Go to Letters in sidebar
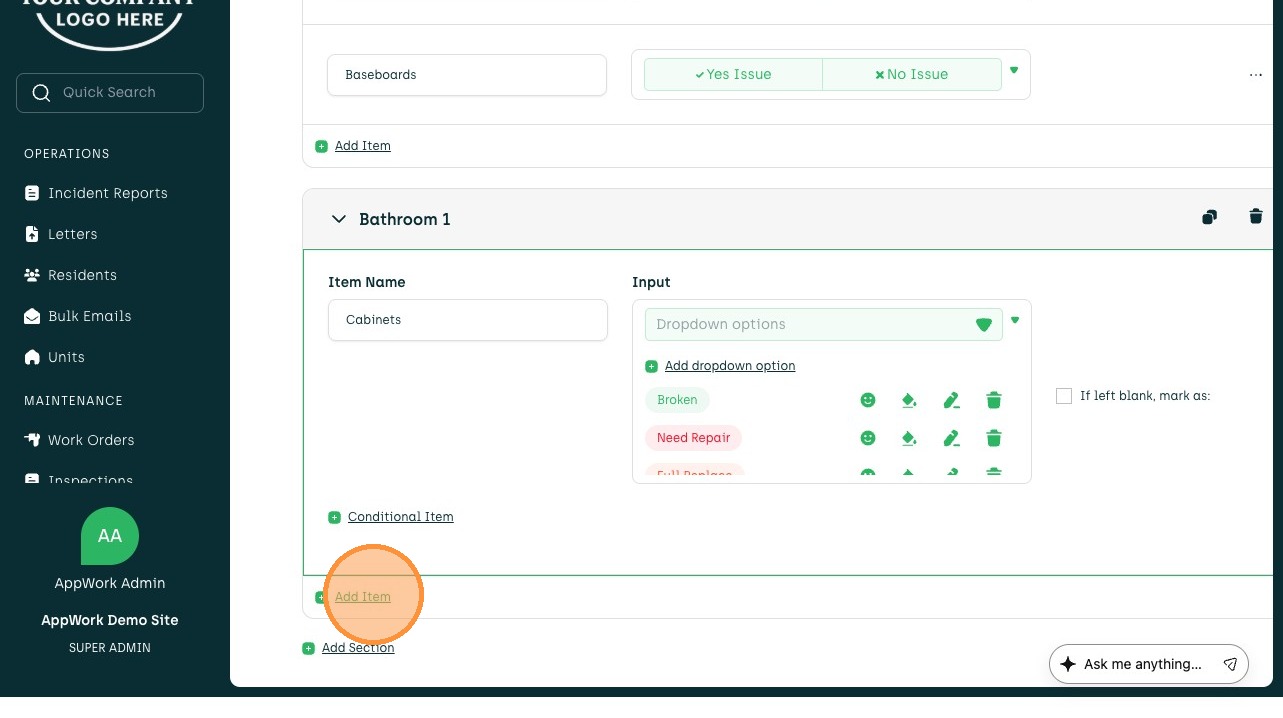The image size is (1283, 718). (73, 234)
